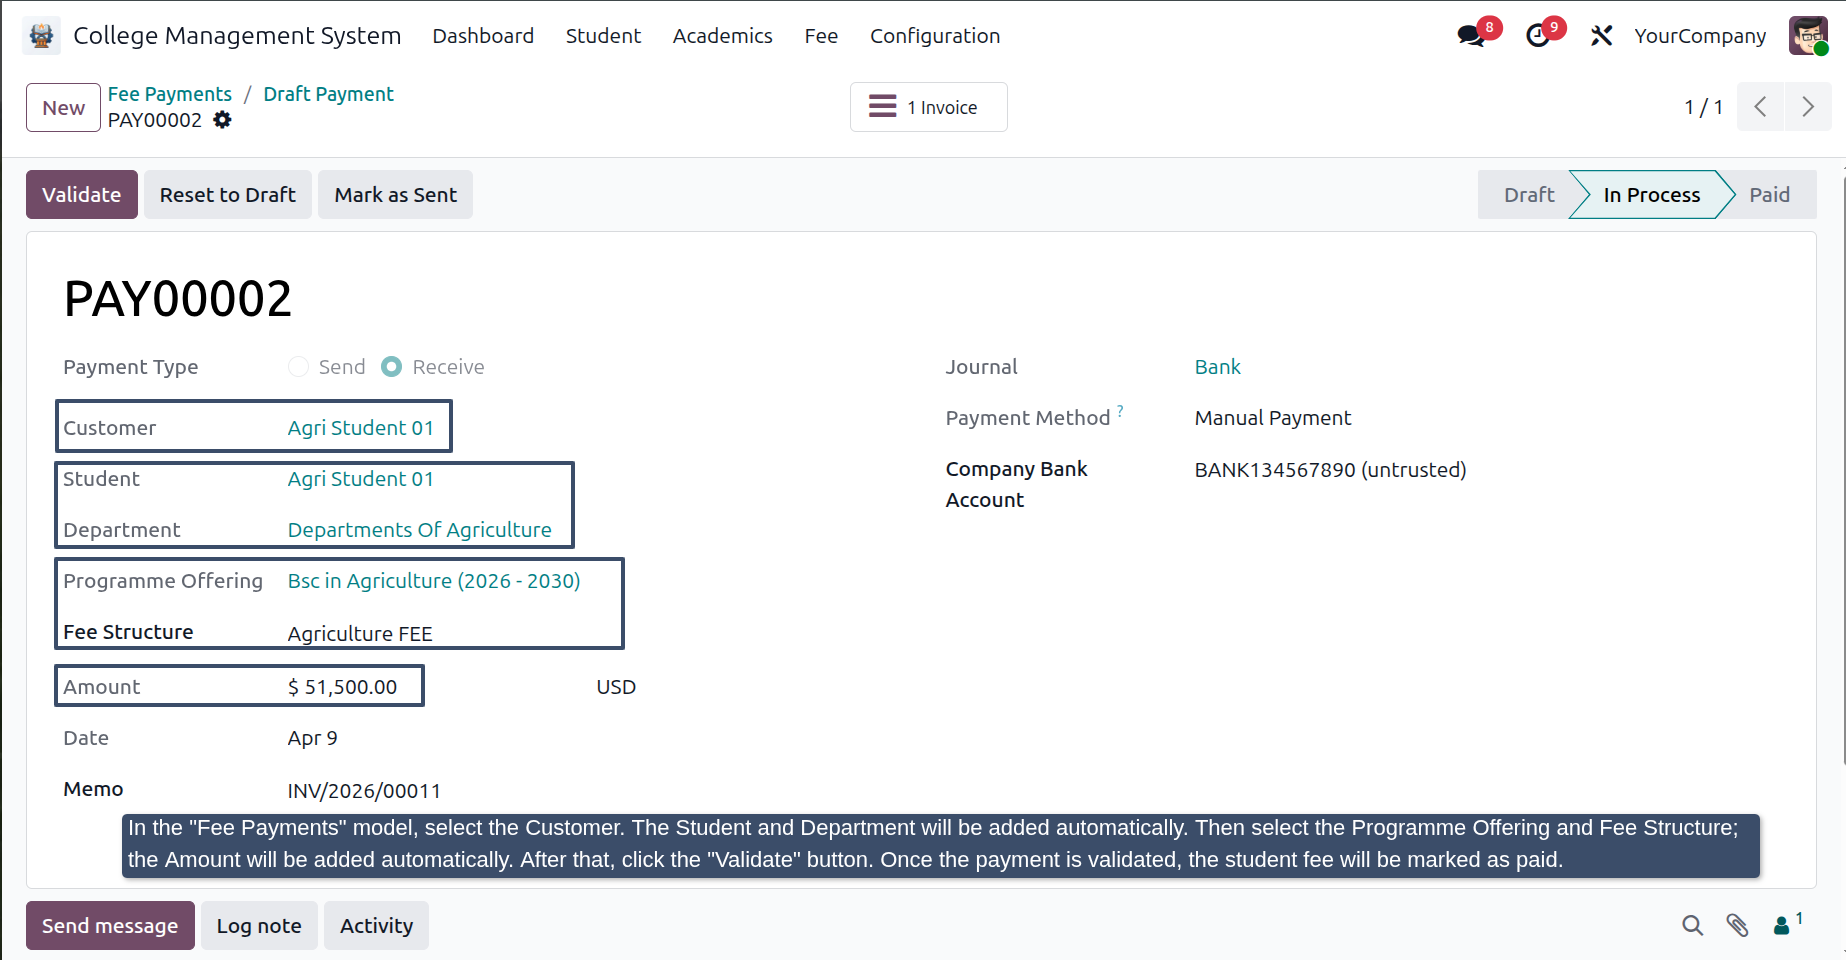1846x960 pixels.
Task: Open the Configuration menu
Action: point(935,36)
